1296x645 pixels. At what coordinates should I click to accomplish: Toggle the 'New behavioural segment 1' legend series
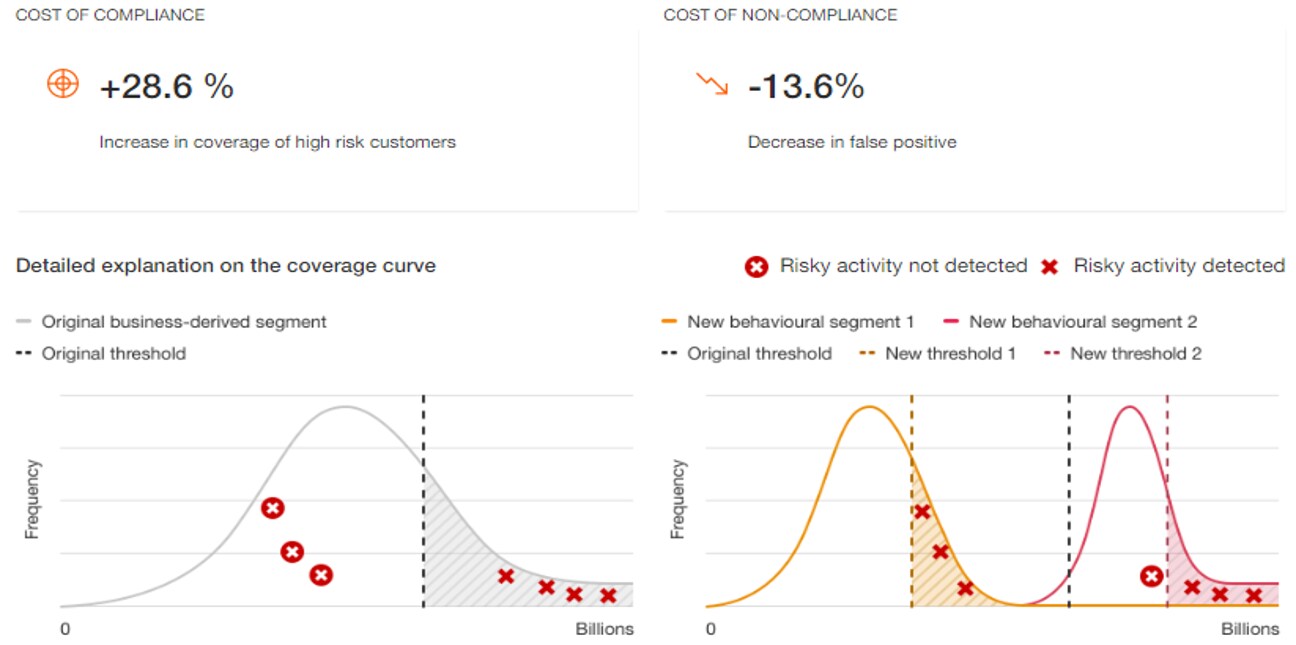click(x=800, y=322)
